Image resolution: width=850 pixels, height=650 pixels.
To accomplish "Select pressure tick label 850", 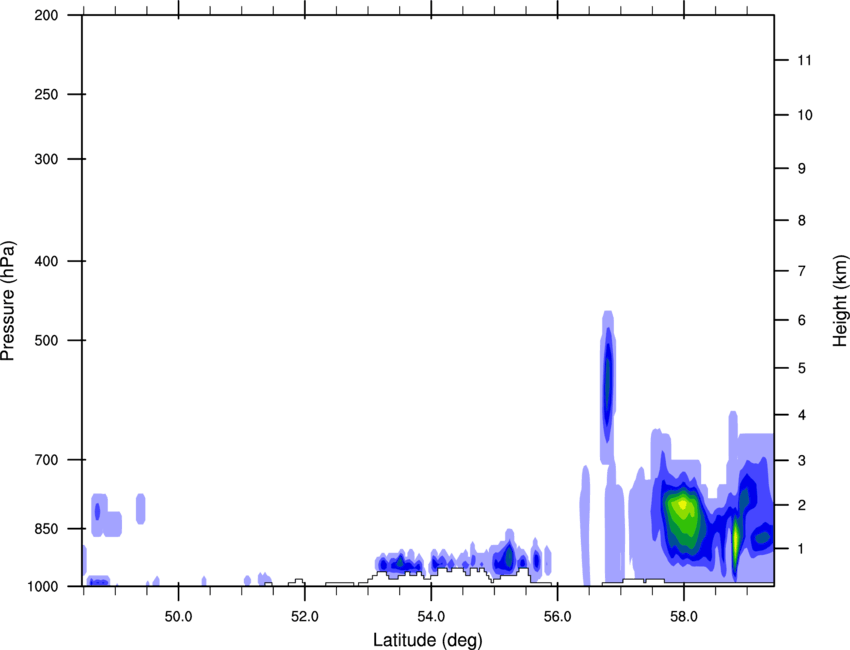I will pos(46,529).
